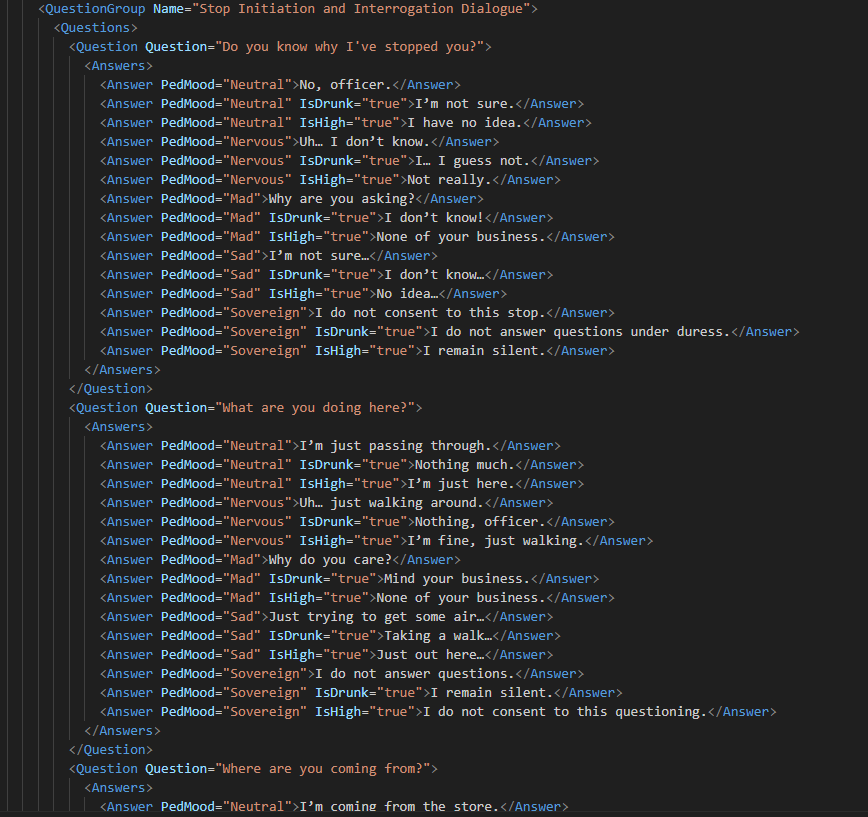Click the "I do not answer questions under duress." answer

coord(579,332)
